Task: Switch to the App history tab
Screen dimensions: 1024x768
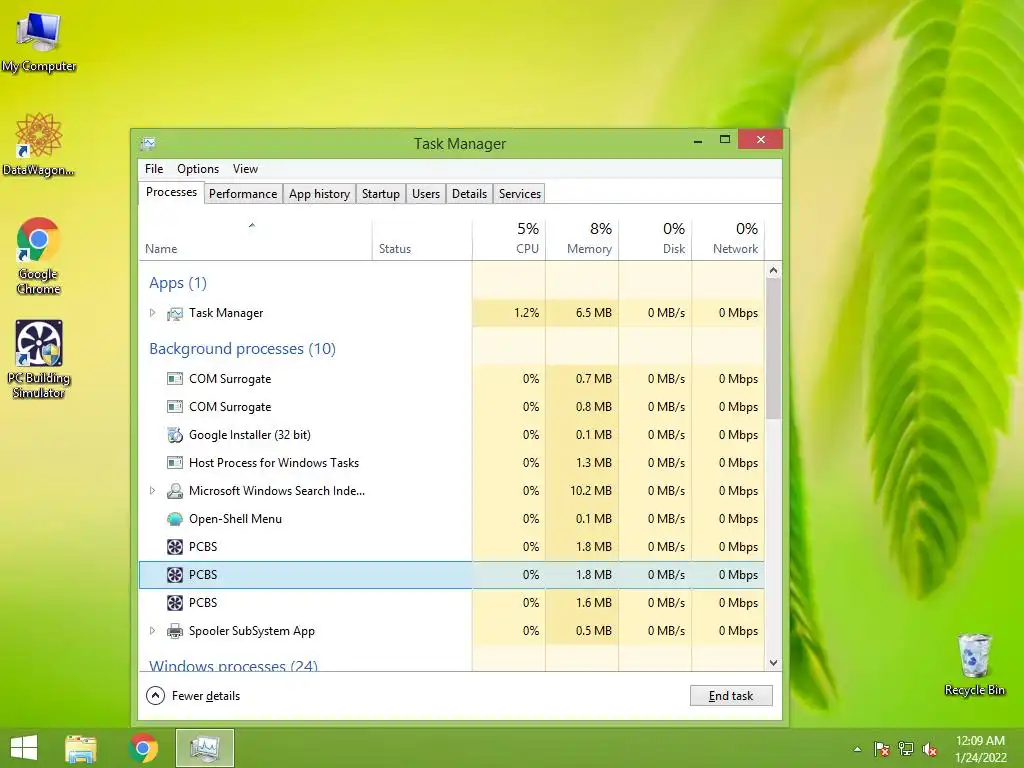Action: click(x=319, y=194)
